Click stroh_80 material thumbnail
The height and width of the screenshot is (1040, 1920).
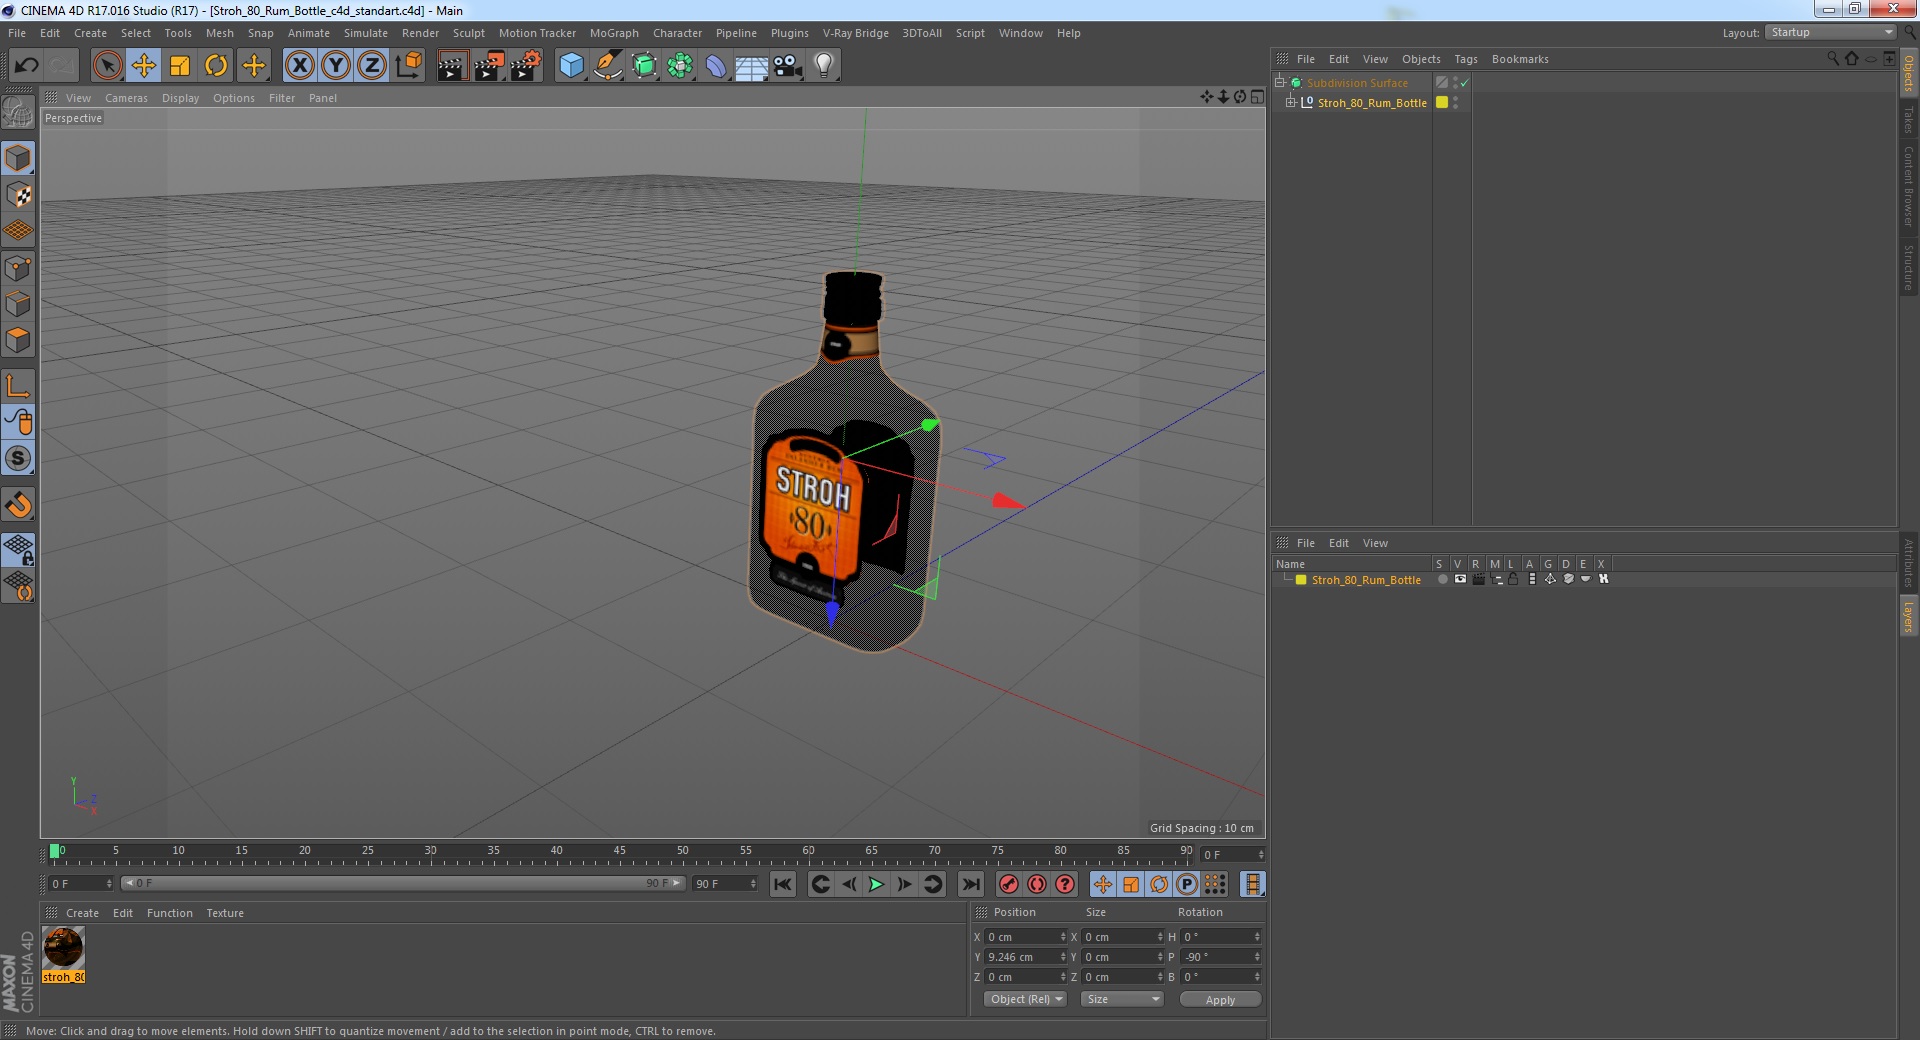coord(64,948)
